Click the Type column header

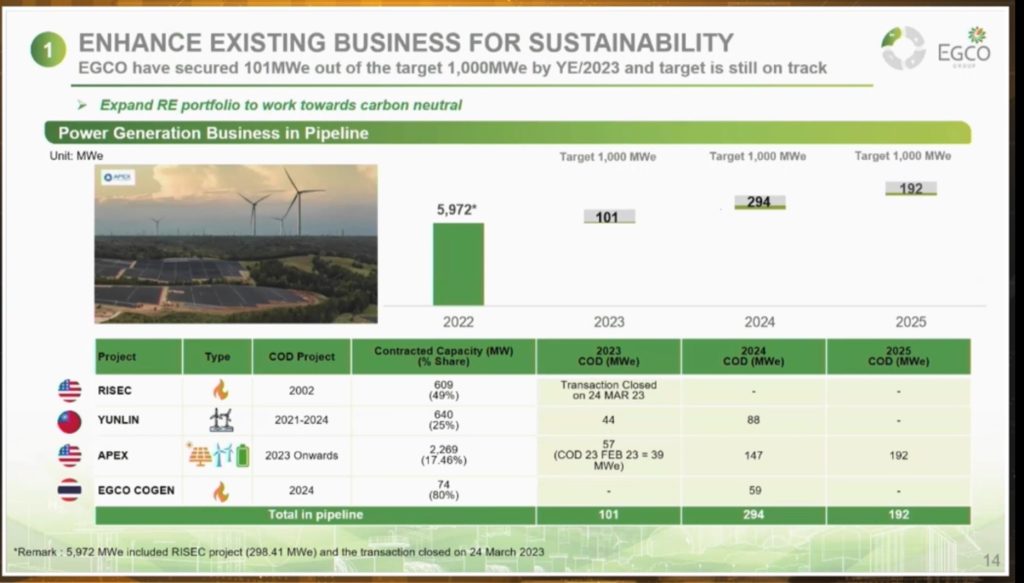pos(217,356)
